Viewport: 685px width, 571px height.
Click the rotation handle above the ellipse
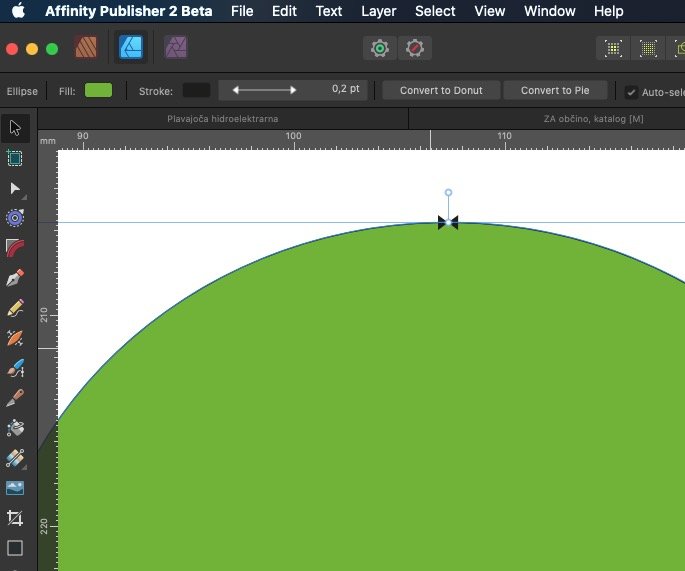click(x=448, y=192)
